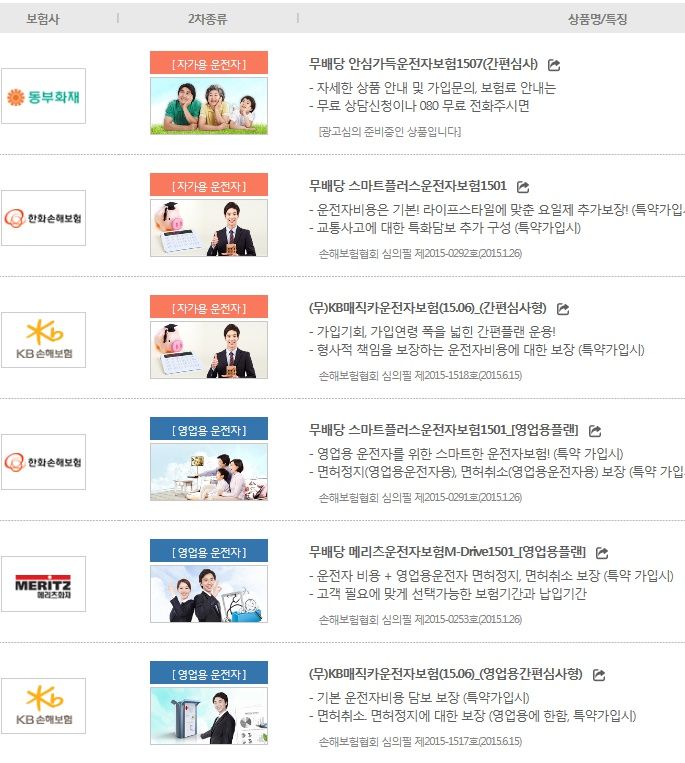
Task: Select 영업용 운전자 label above Meritz image
Action: 209,551
